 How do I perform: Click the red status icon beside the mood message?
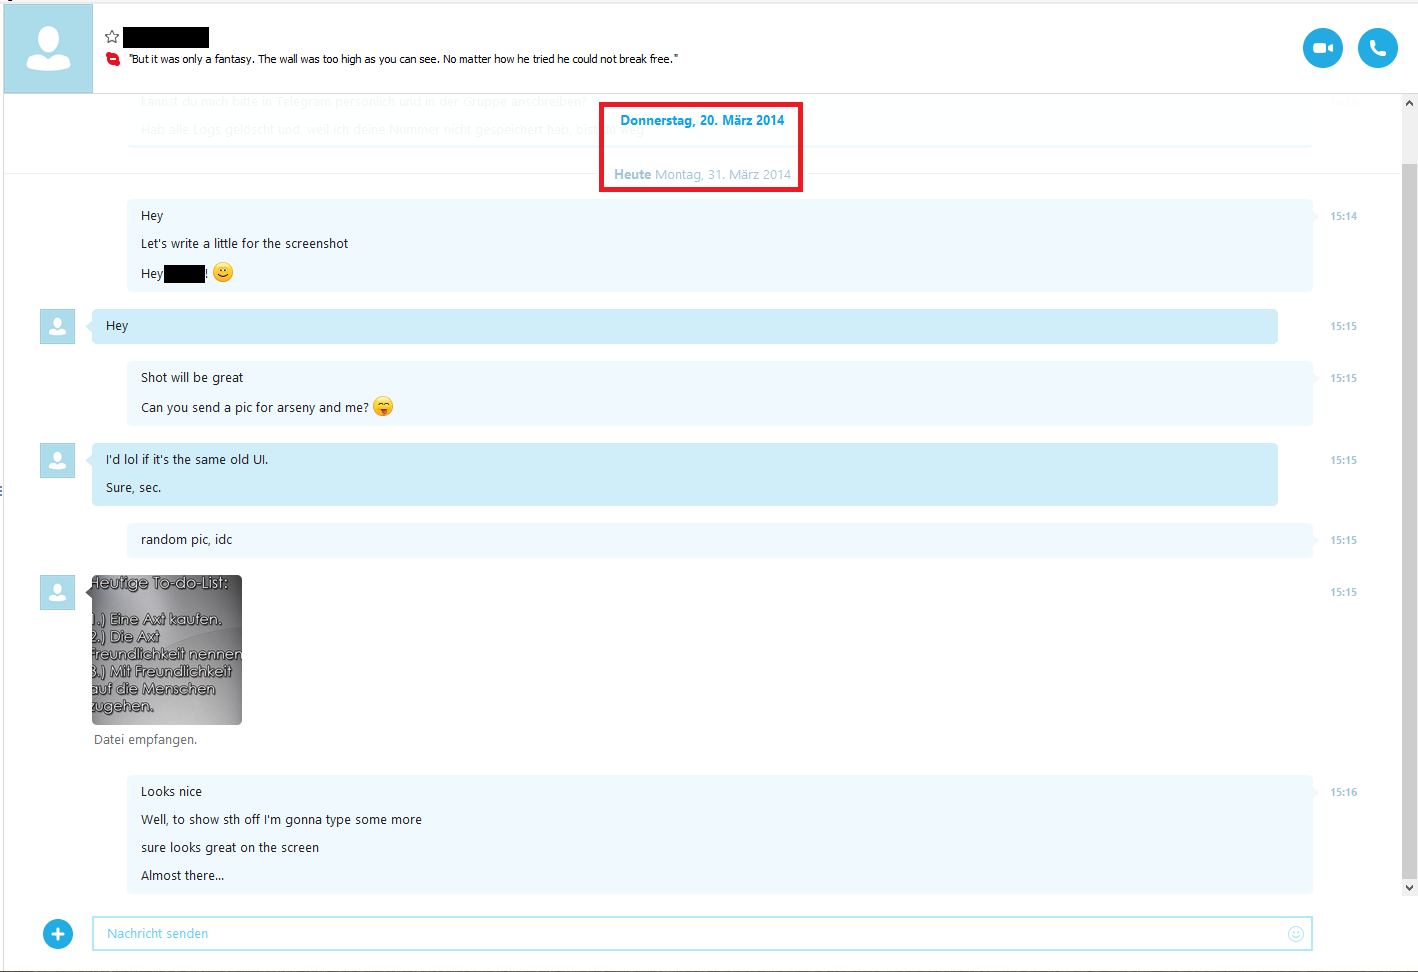pyautogui.click(x=113, y=59)
